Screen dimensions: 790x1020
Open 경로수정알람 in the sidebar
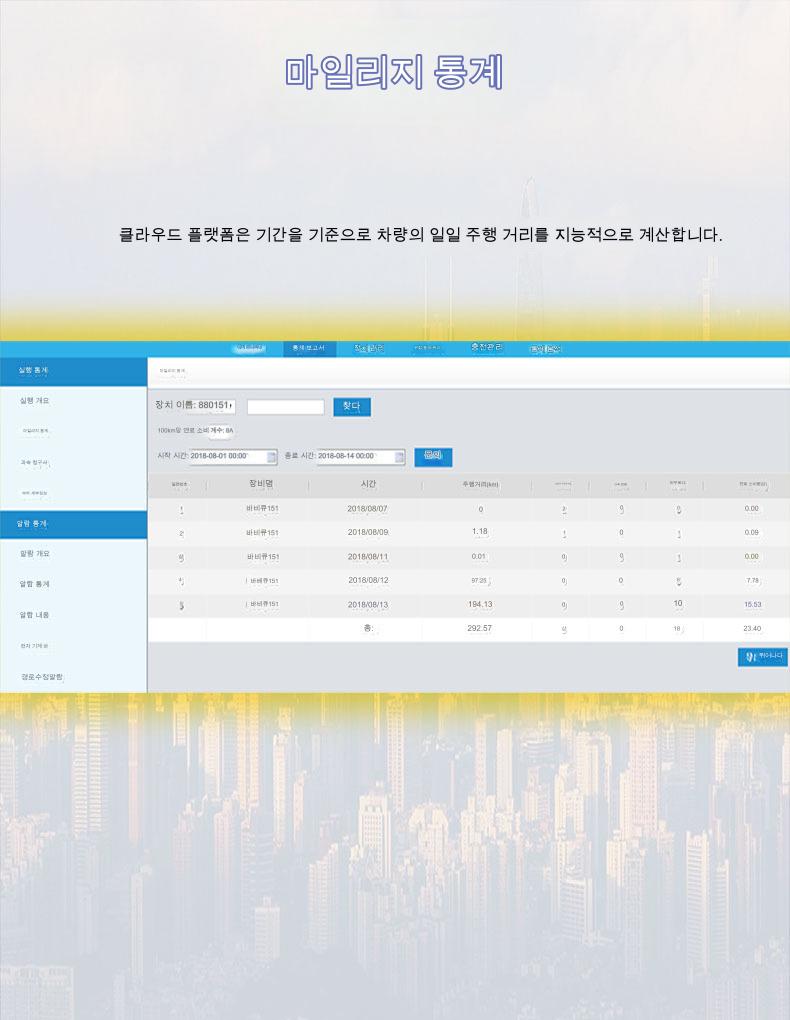(x=42, y=677)
